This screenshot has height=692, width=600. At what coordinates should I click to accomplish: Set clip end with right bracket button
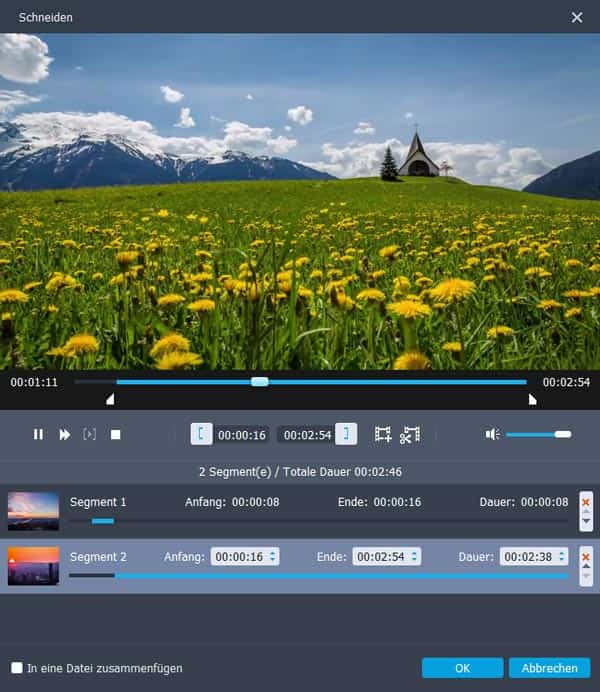[x=346, y=434]
